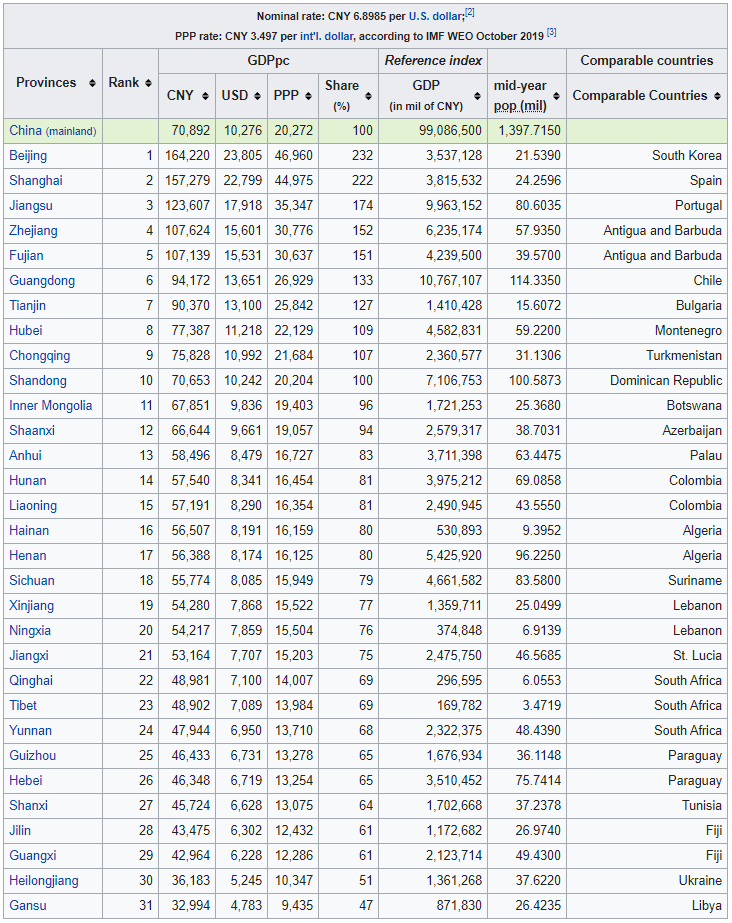The height and width of the screenshot is (923, 732).
Task: Sort by Share (%) column arrows
Action: (368, 96)
